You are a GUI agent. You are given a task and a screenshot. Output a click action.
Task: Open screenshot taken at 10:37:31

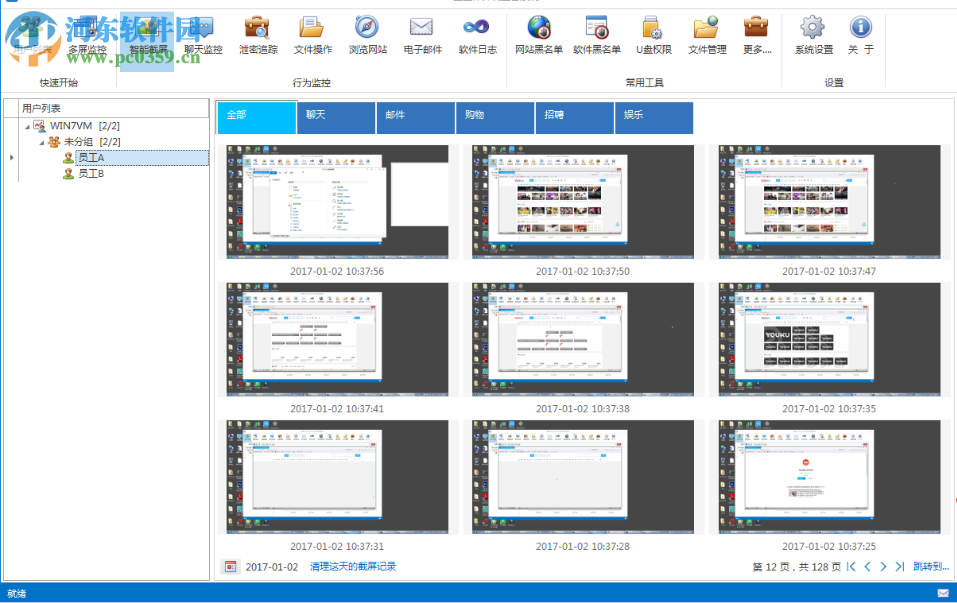tap(338, 477)
